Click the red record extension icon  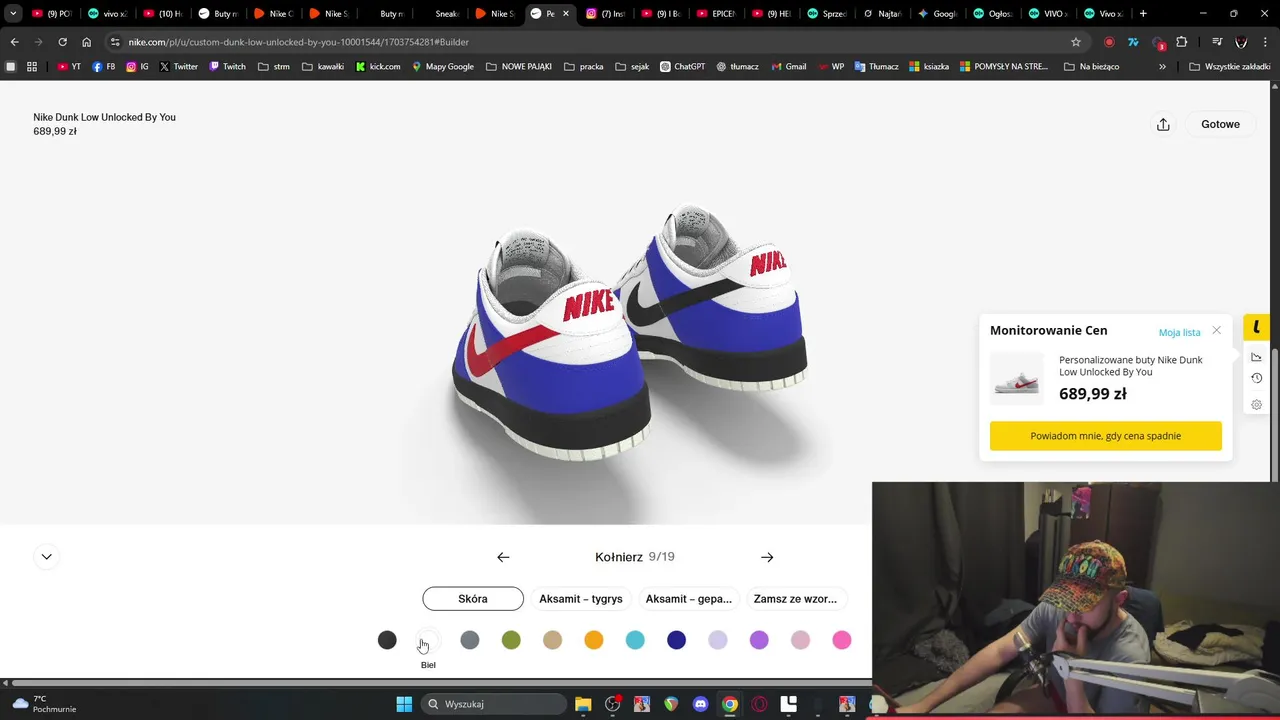click(1109, 42)
